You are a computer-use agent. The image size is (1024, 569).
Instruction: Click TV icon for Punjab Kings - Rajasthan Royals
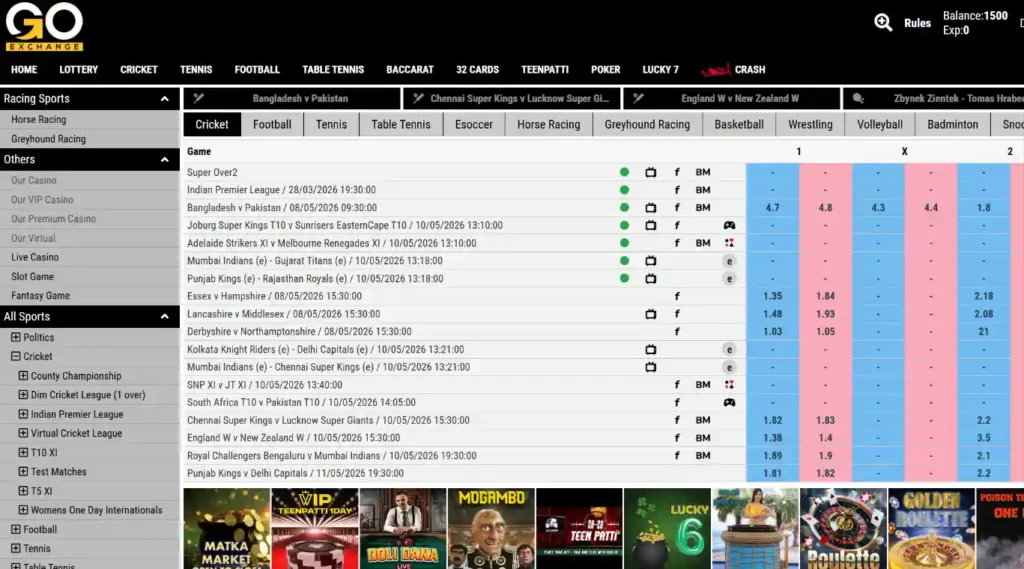click(x=650, y=278)
